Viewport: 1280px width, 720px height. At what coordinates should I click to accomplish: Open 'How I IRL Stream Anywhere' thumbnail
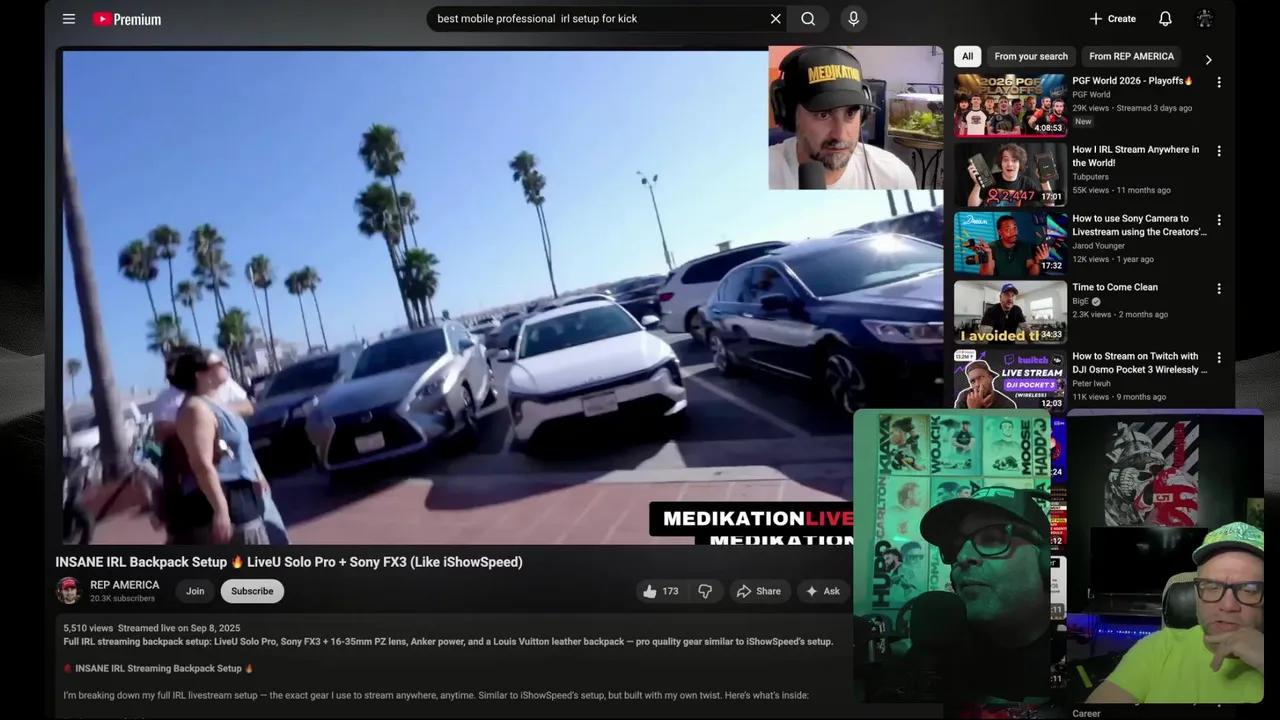pos(1010,174)
